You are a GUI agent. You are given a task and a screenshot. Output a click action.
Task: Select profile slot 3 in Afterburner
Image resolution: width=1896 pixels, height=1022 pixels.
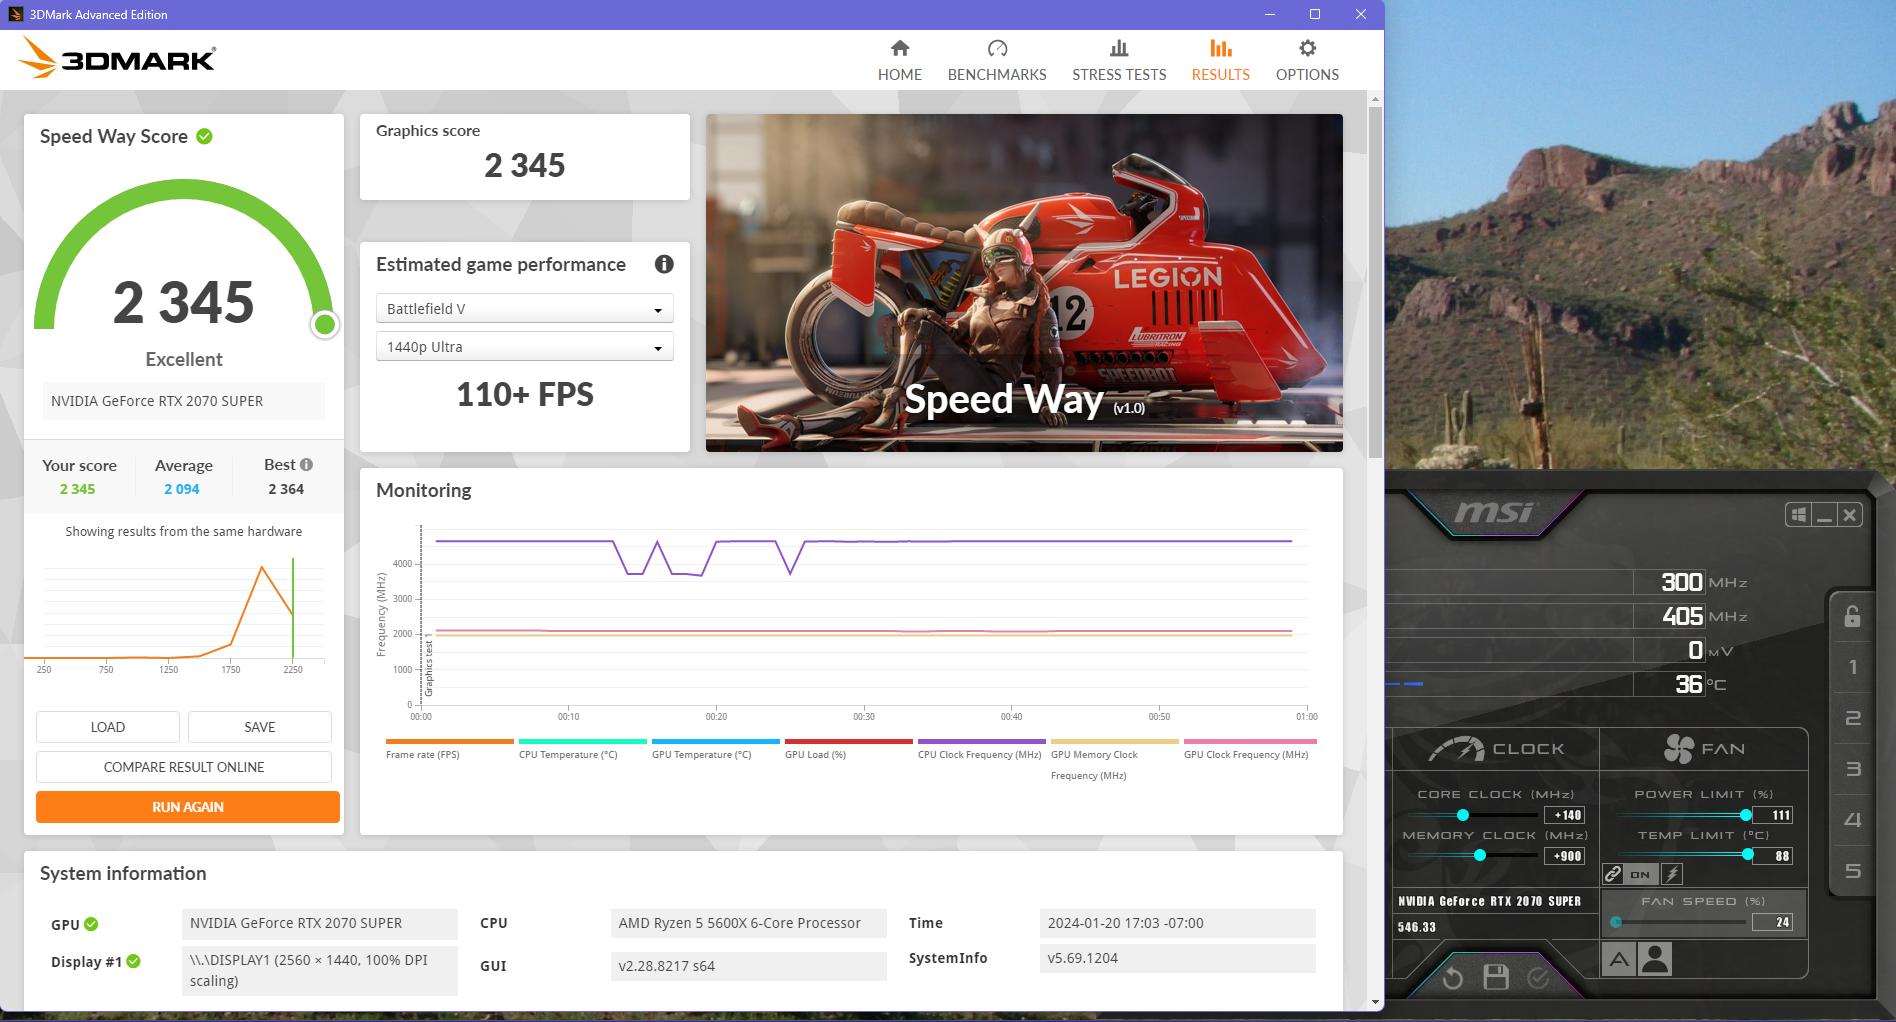click(x=1852, y=769)
